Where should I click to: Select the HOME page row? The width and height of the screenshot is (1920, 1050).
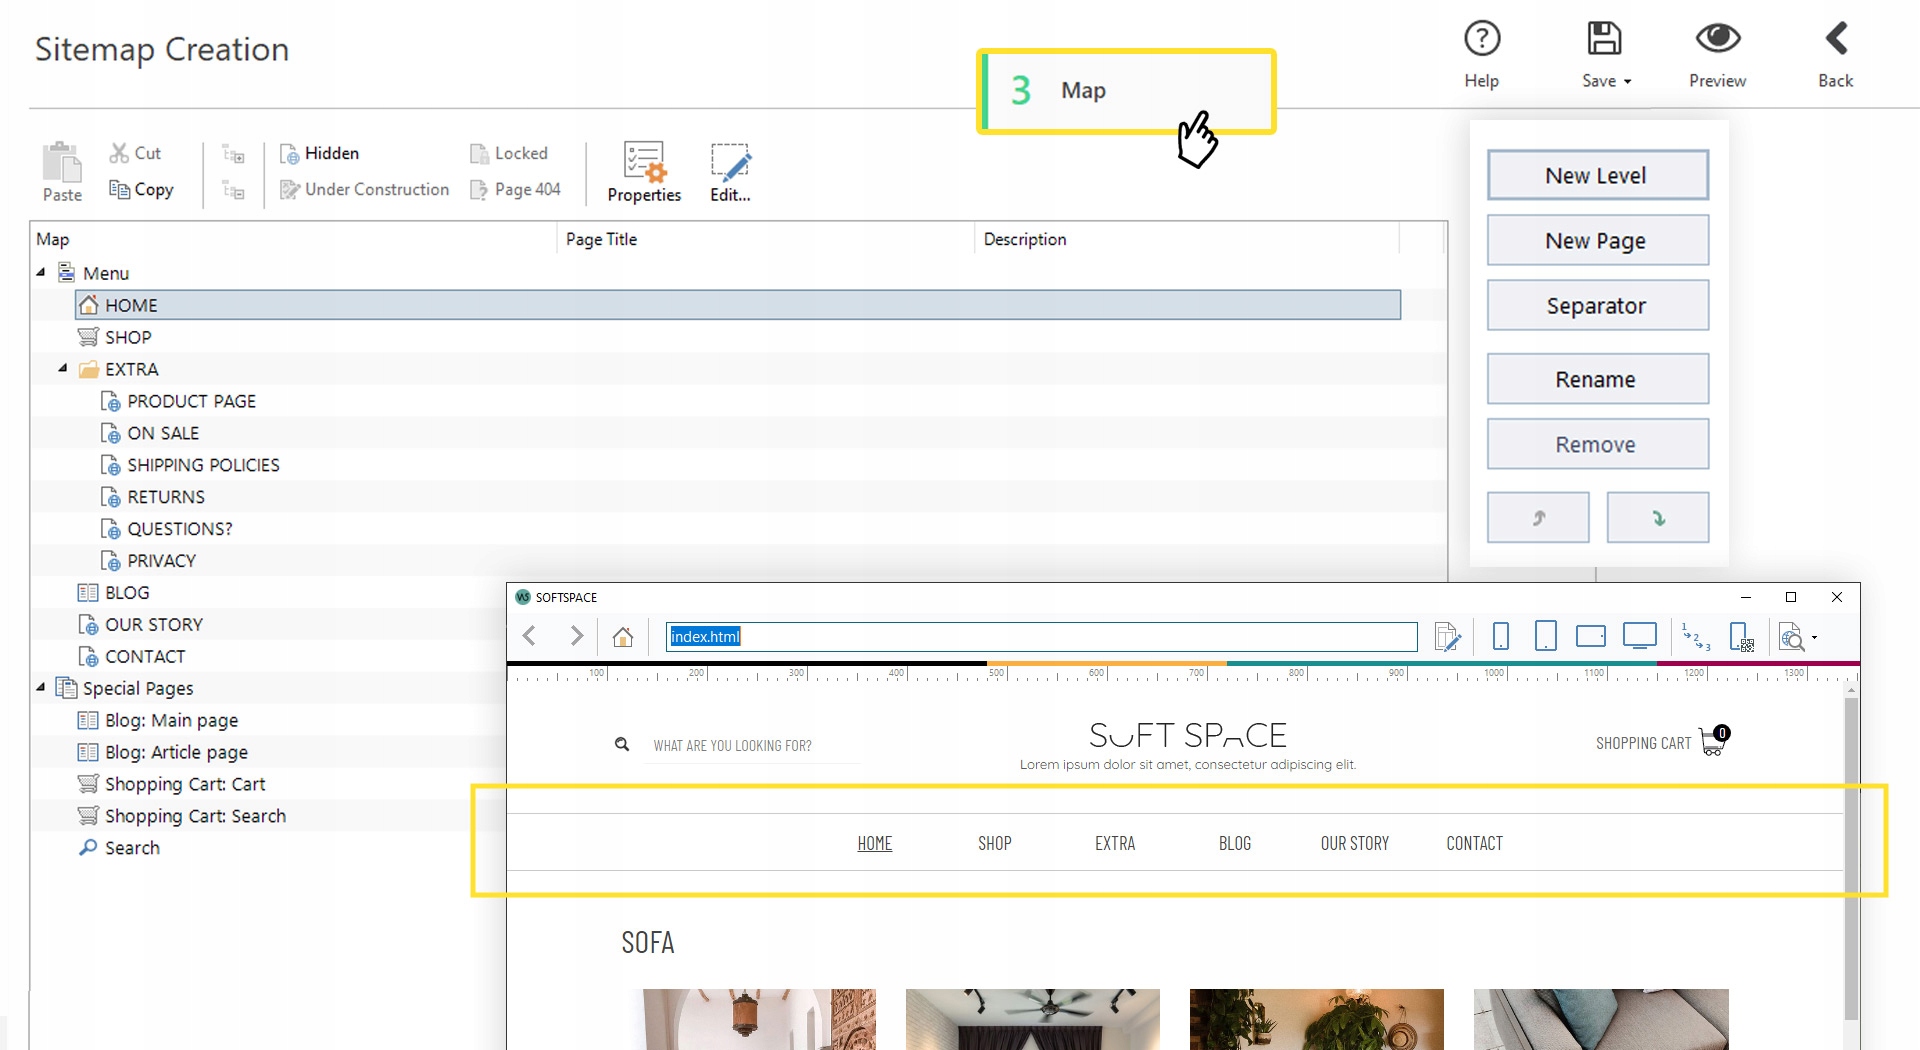pyautogui.click(x=738, y=305)
